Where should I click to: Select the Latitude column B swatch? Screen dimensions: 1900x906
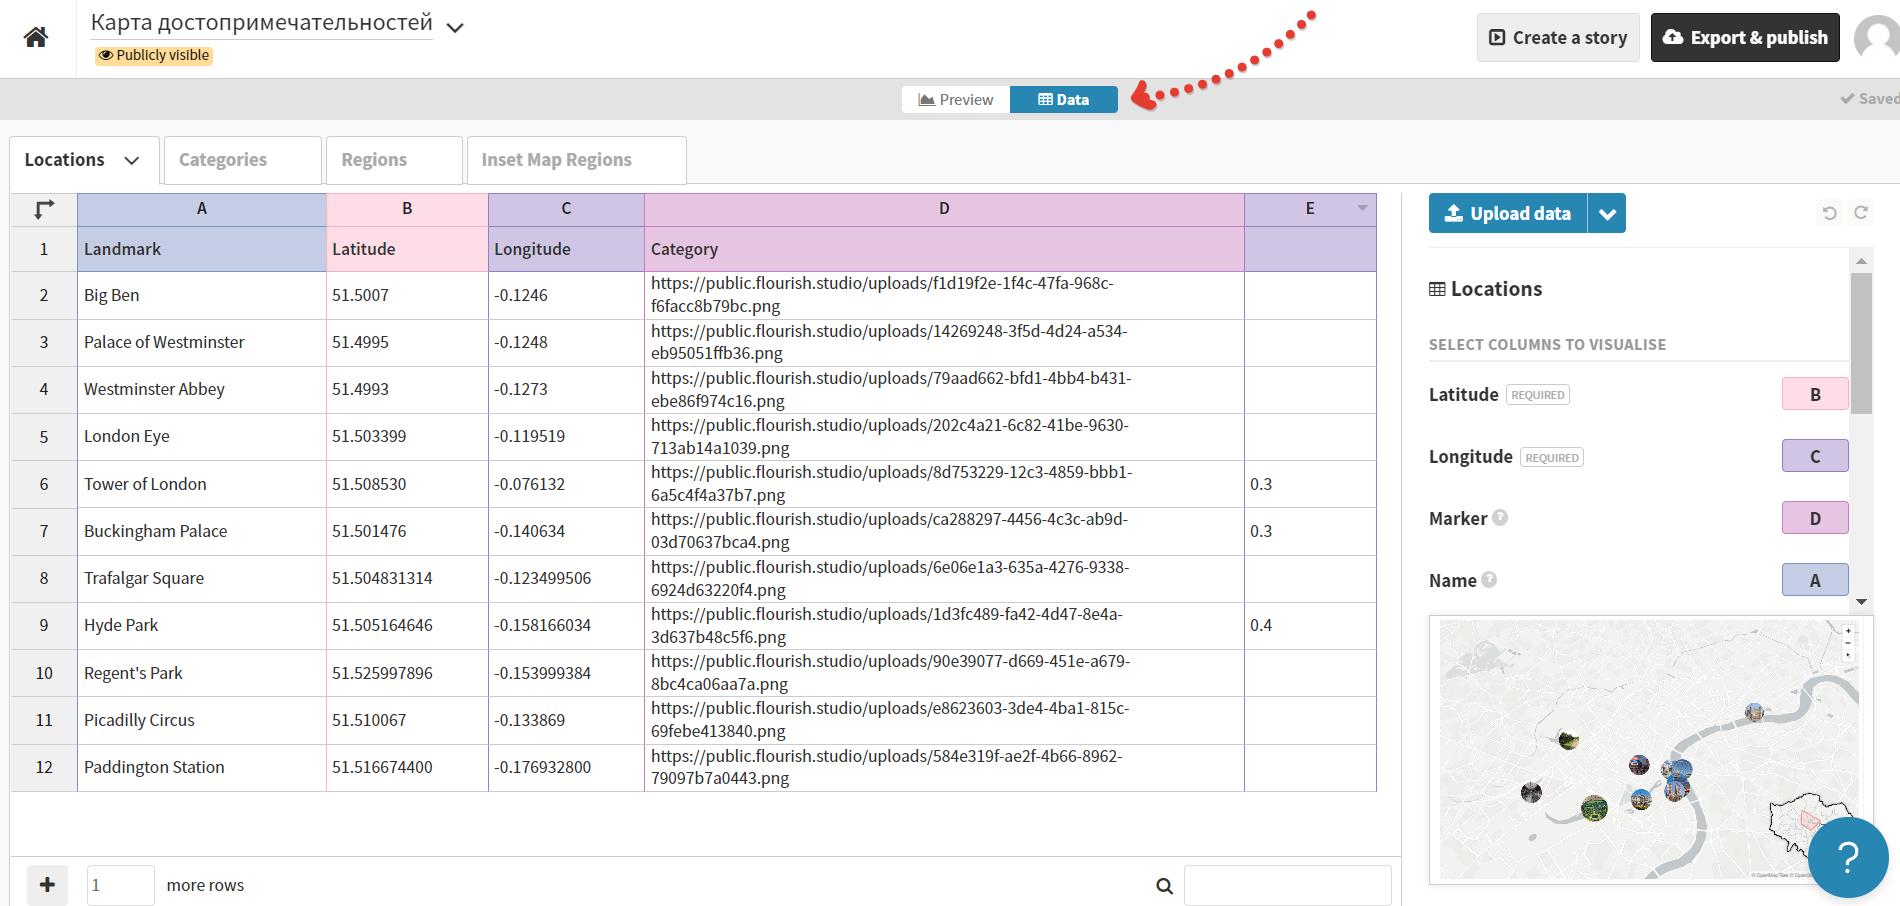tap(1814, 395)
